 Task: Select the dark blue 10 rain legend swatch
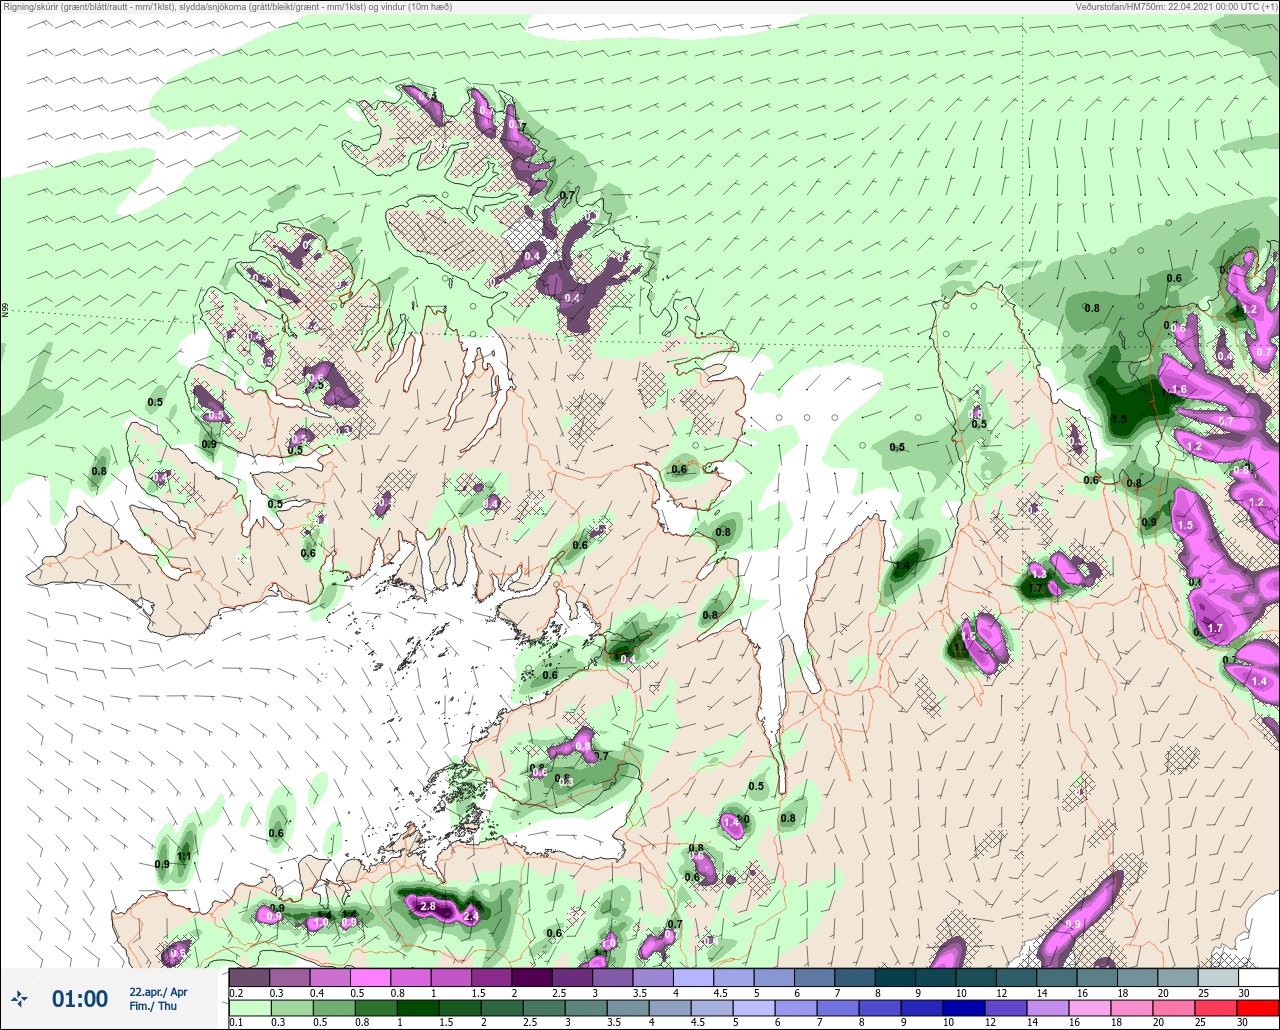[964, 1008]
